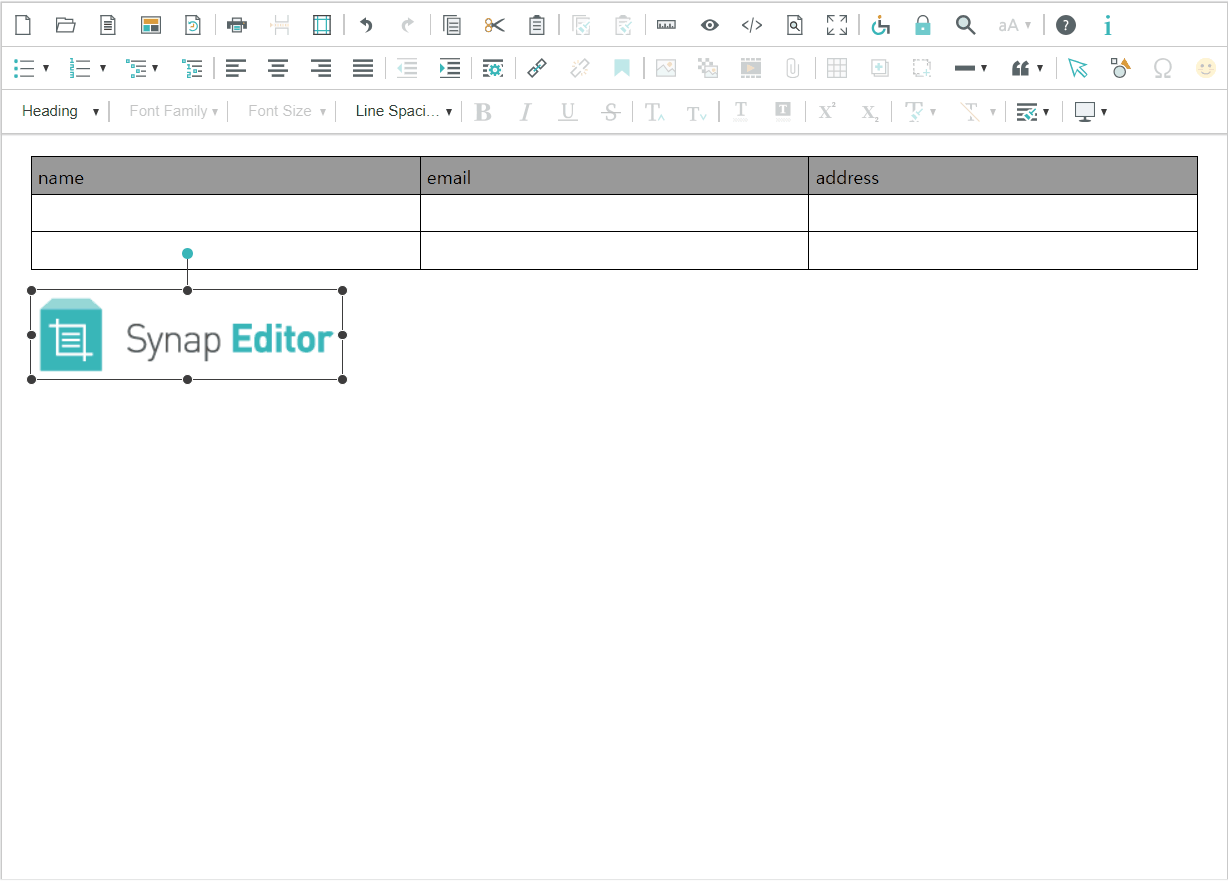
Task: Click the 'name' table header cell
Action: pos(226,176)
